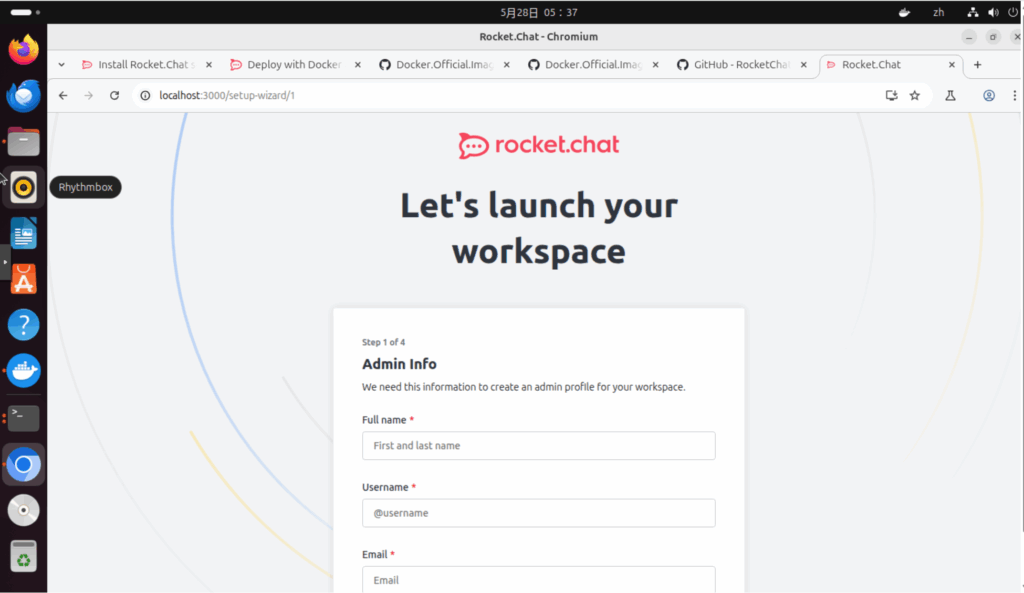
Task: Open the network status indicator
Action: (973, 12)
